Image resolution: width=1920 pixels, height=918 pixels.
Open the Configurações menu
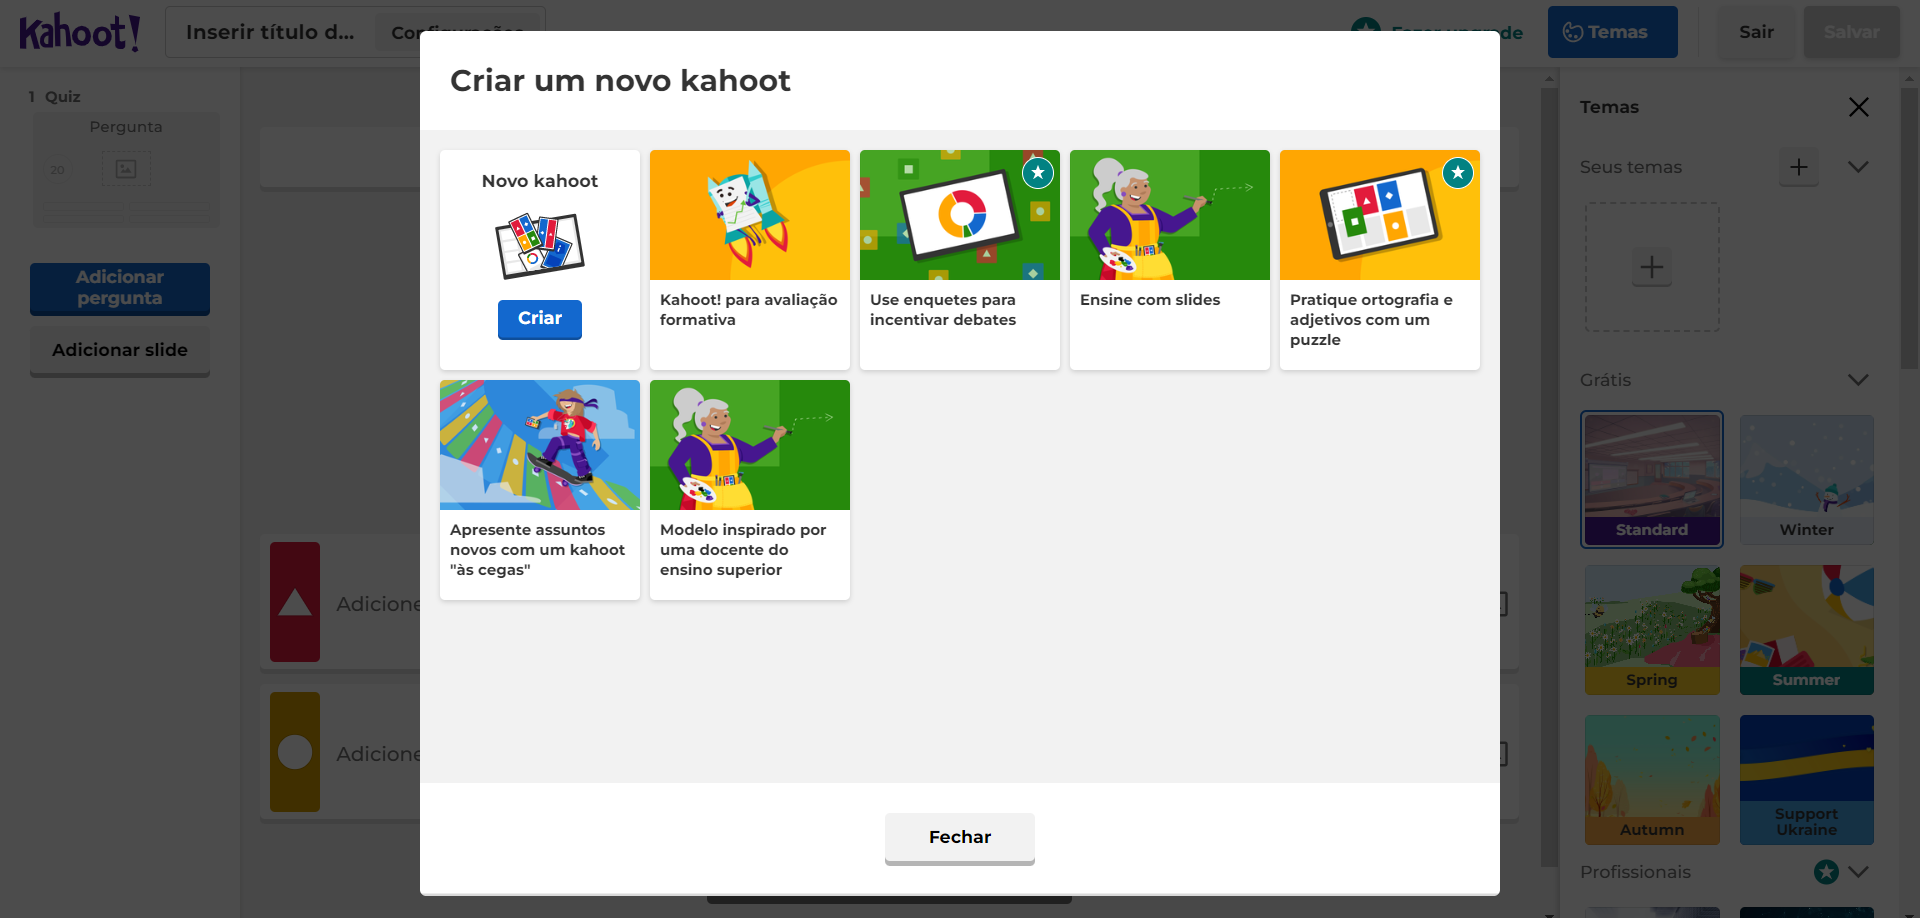coord(459,31)
